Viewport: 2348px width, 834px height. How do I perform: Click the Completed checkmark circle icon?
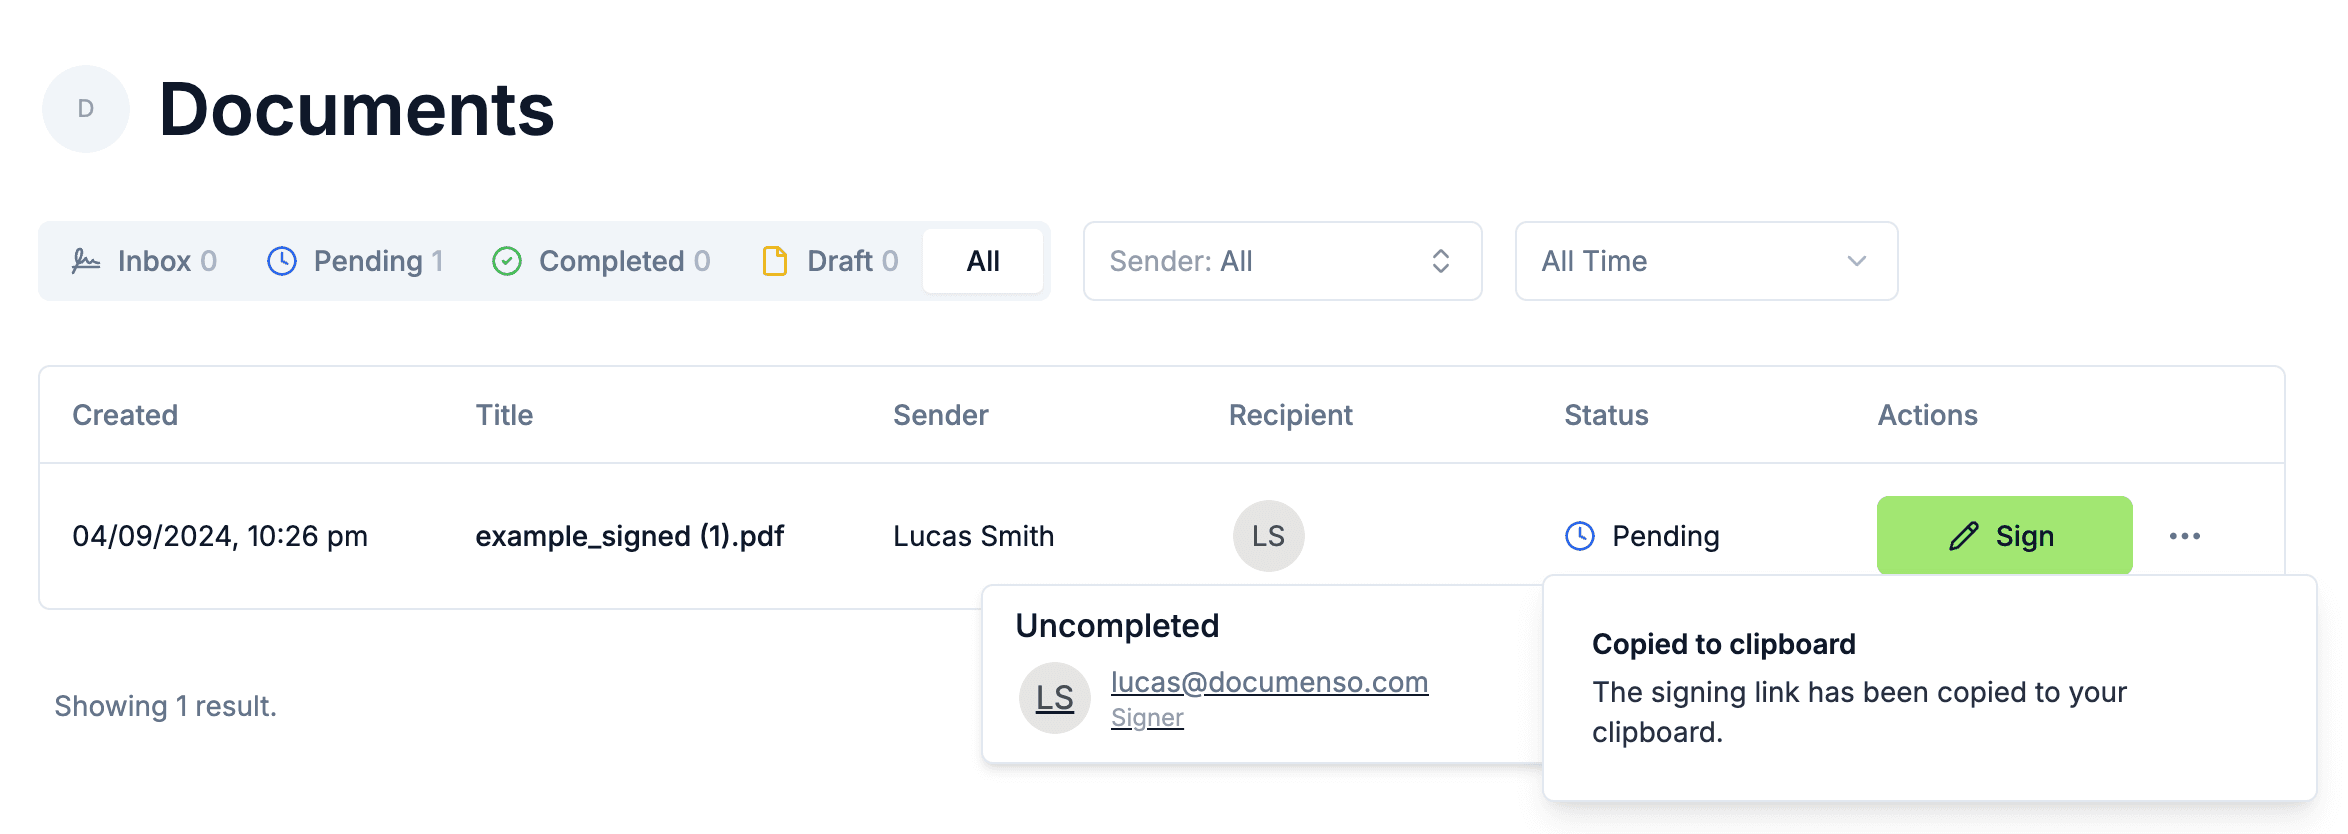[x=507, y=261]
